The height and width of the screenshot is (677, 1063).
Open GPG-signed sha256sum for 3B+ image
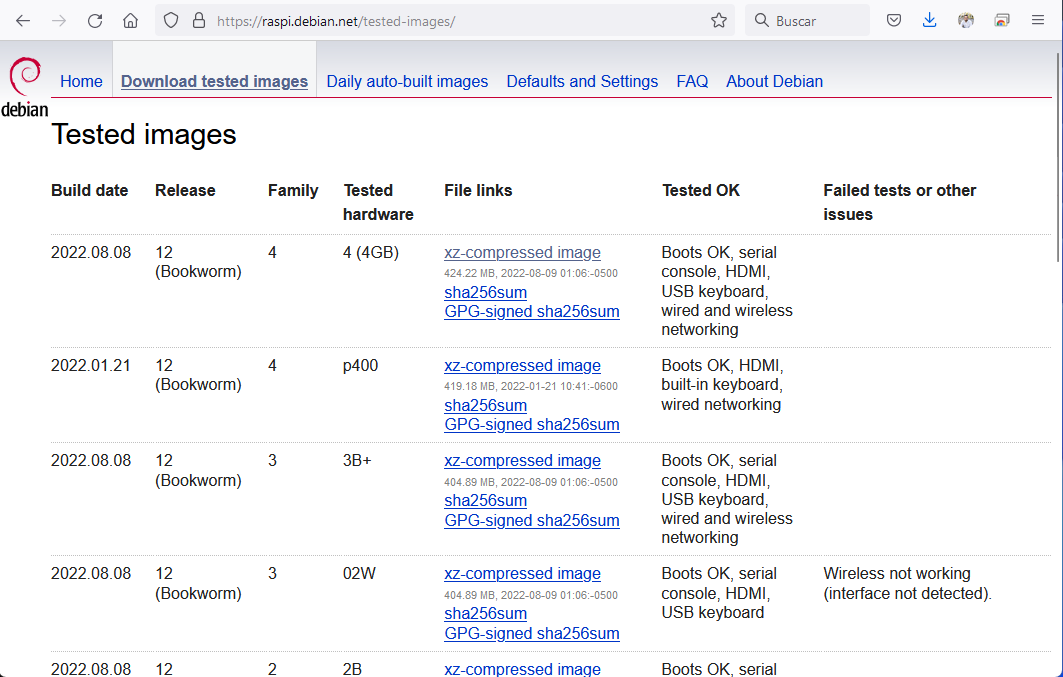click(x=531, y=520)
